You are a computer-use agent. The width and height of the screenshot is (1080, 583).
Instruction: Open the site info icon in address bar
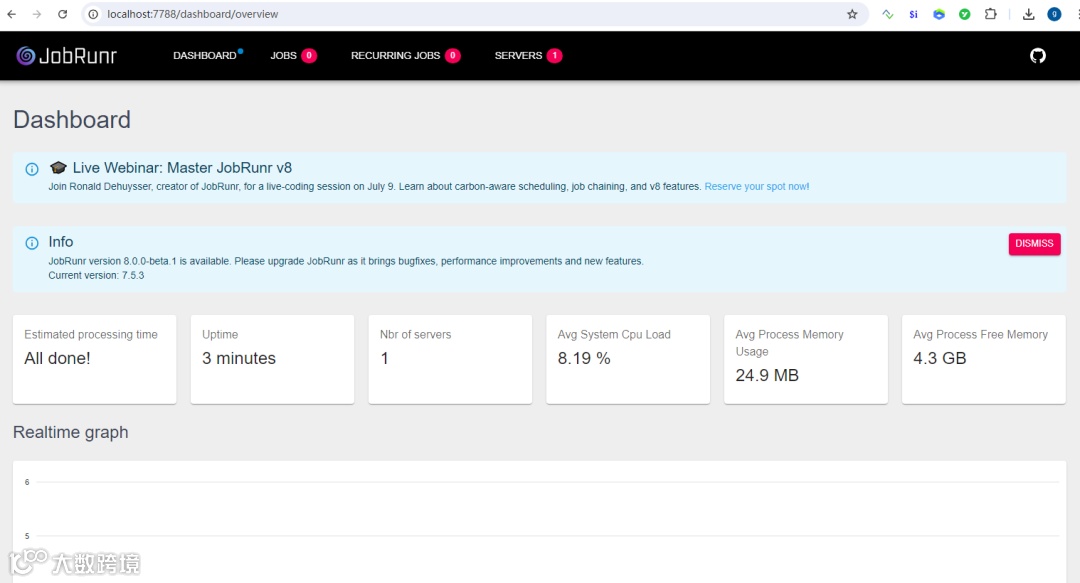coord(93,14)
